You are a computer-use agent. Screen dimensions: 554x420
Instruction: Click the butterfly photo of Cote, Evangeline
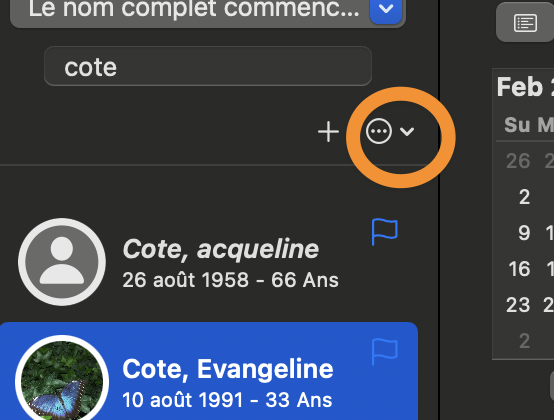(x=62, y=380)
